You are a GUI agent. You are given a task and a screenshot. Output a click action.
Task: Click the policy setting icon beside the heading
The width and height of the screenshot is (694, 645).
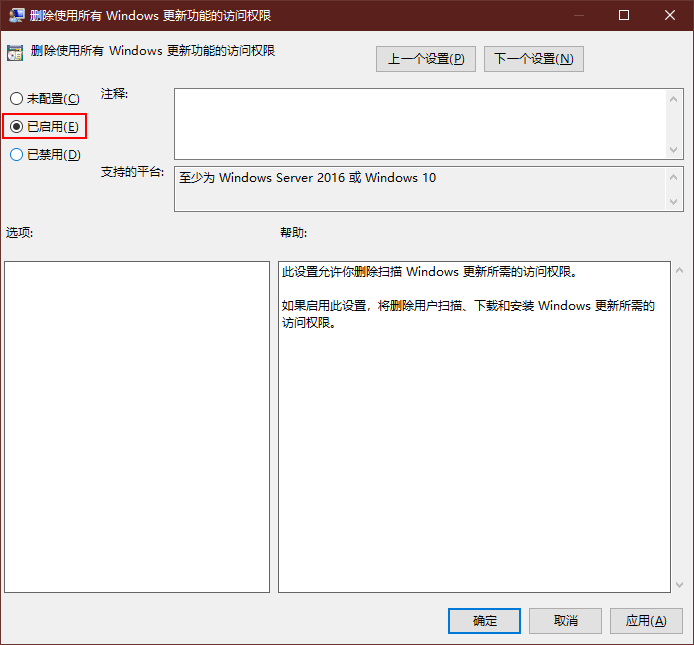[x=15, y=53]
